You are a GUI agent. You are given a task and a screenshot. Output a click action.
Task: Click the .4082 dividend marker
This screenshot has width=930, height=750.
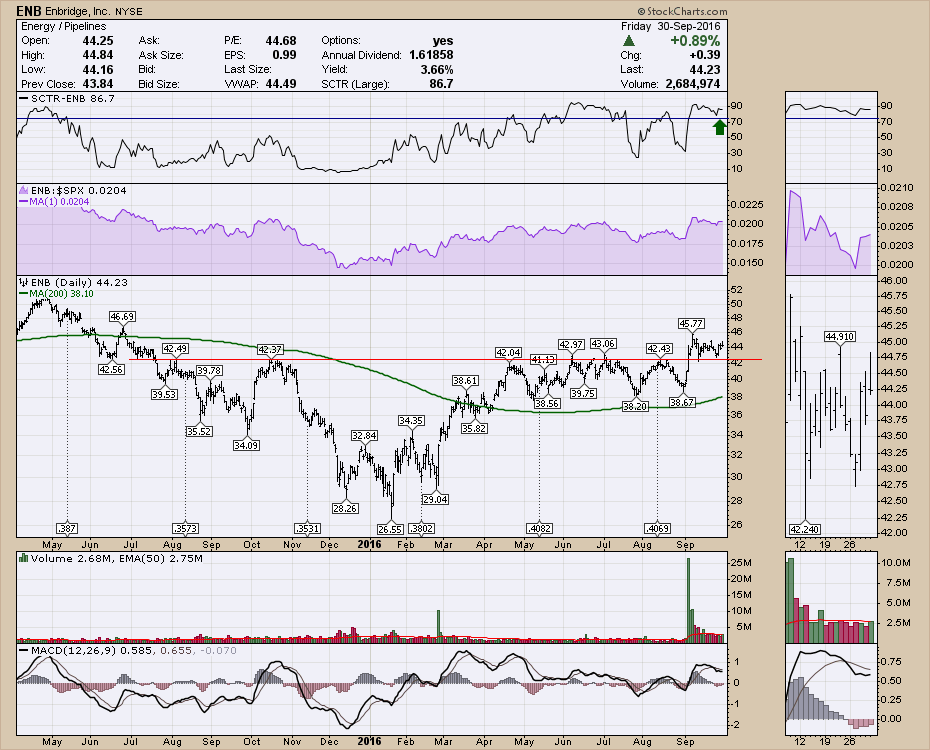point(539,528)
